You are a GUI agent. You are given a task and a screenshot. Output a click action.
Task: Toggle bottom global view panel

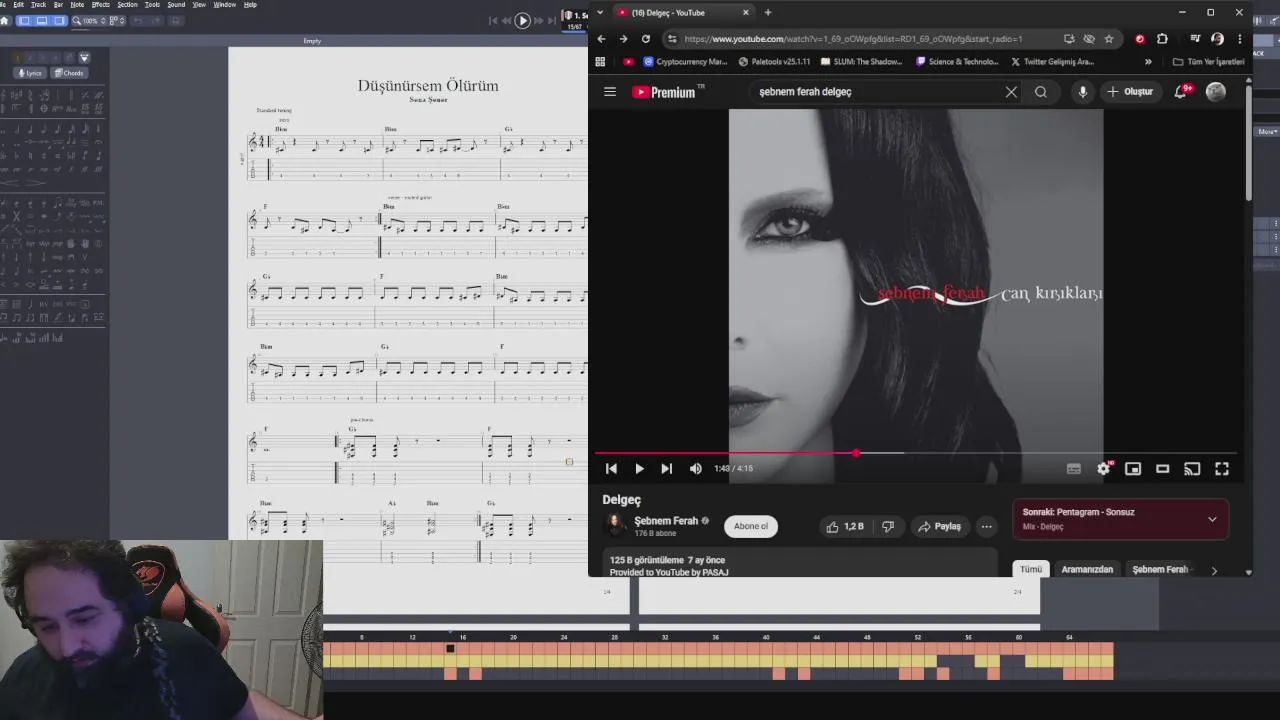(x=43, y=20)
